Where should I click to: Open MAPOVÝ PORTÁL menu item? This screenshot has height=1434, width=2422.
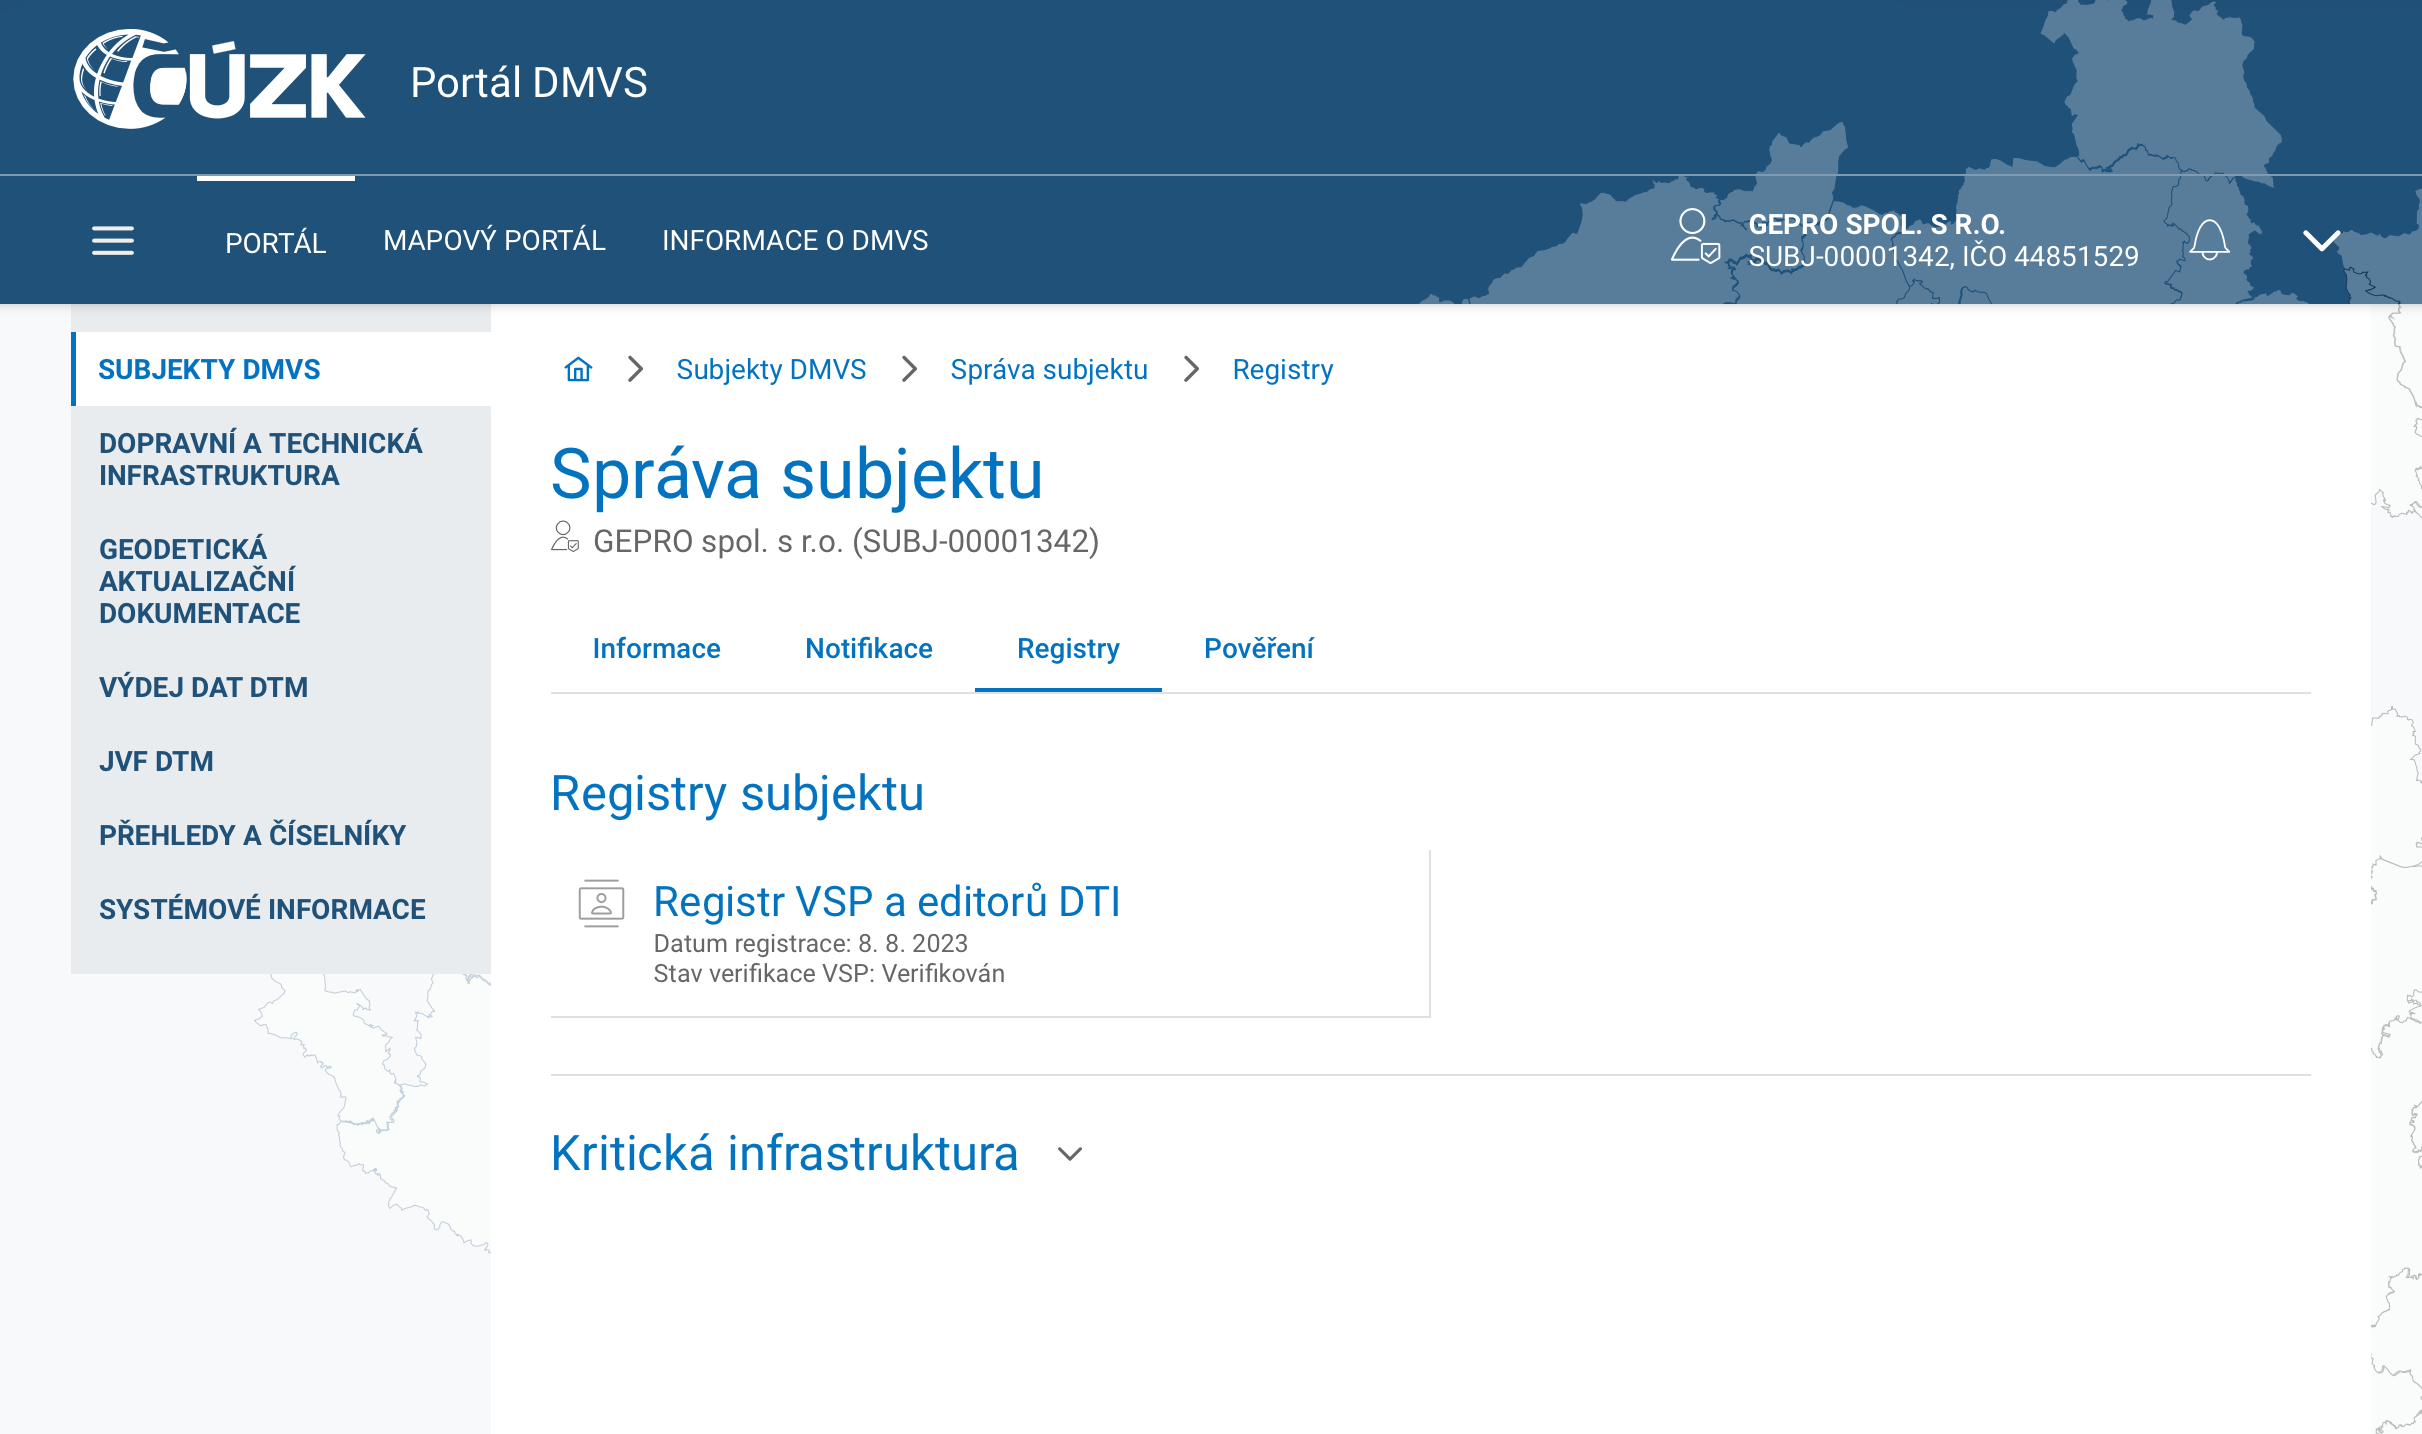point(494,240)
